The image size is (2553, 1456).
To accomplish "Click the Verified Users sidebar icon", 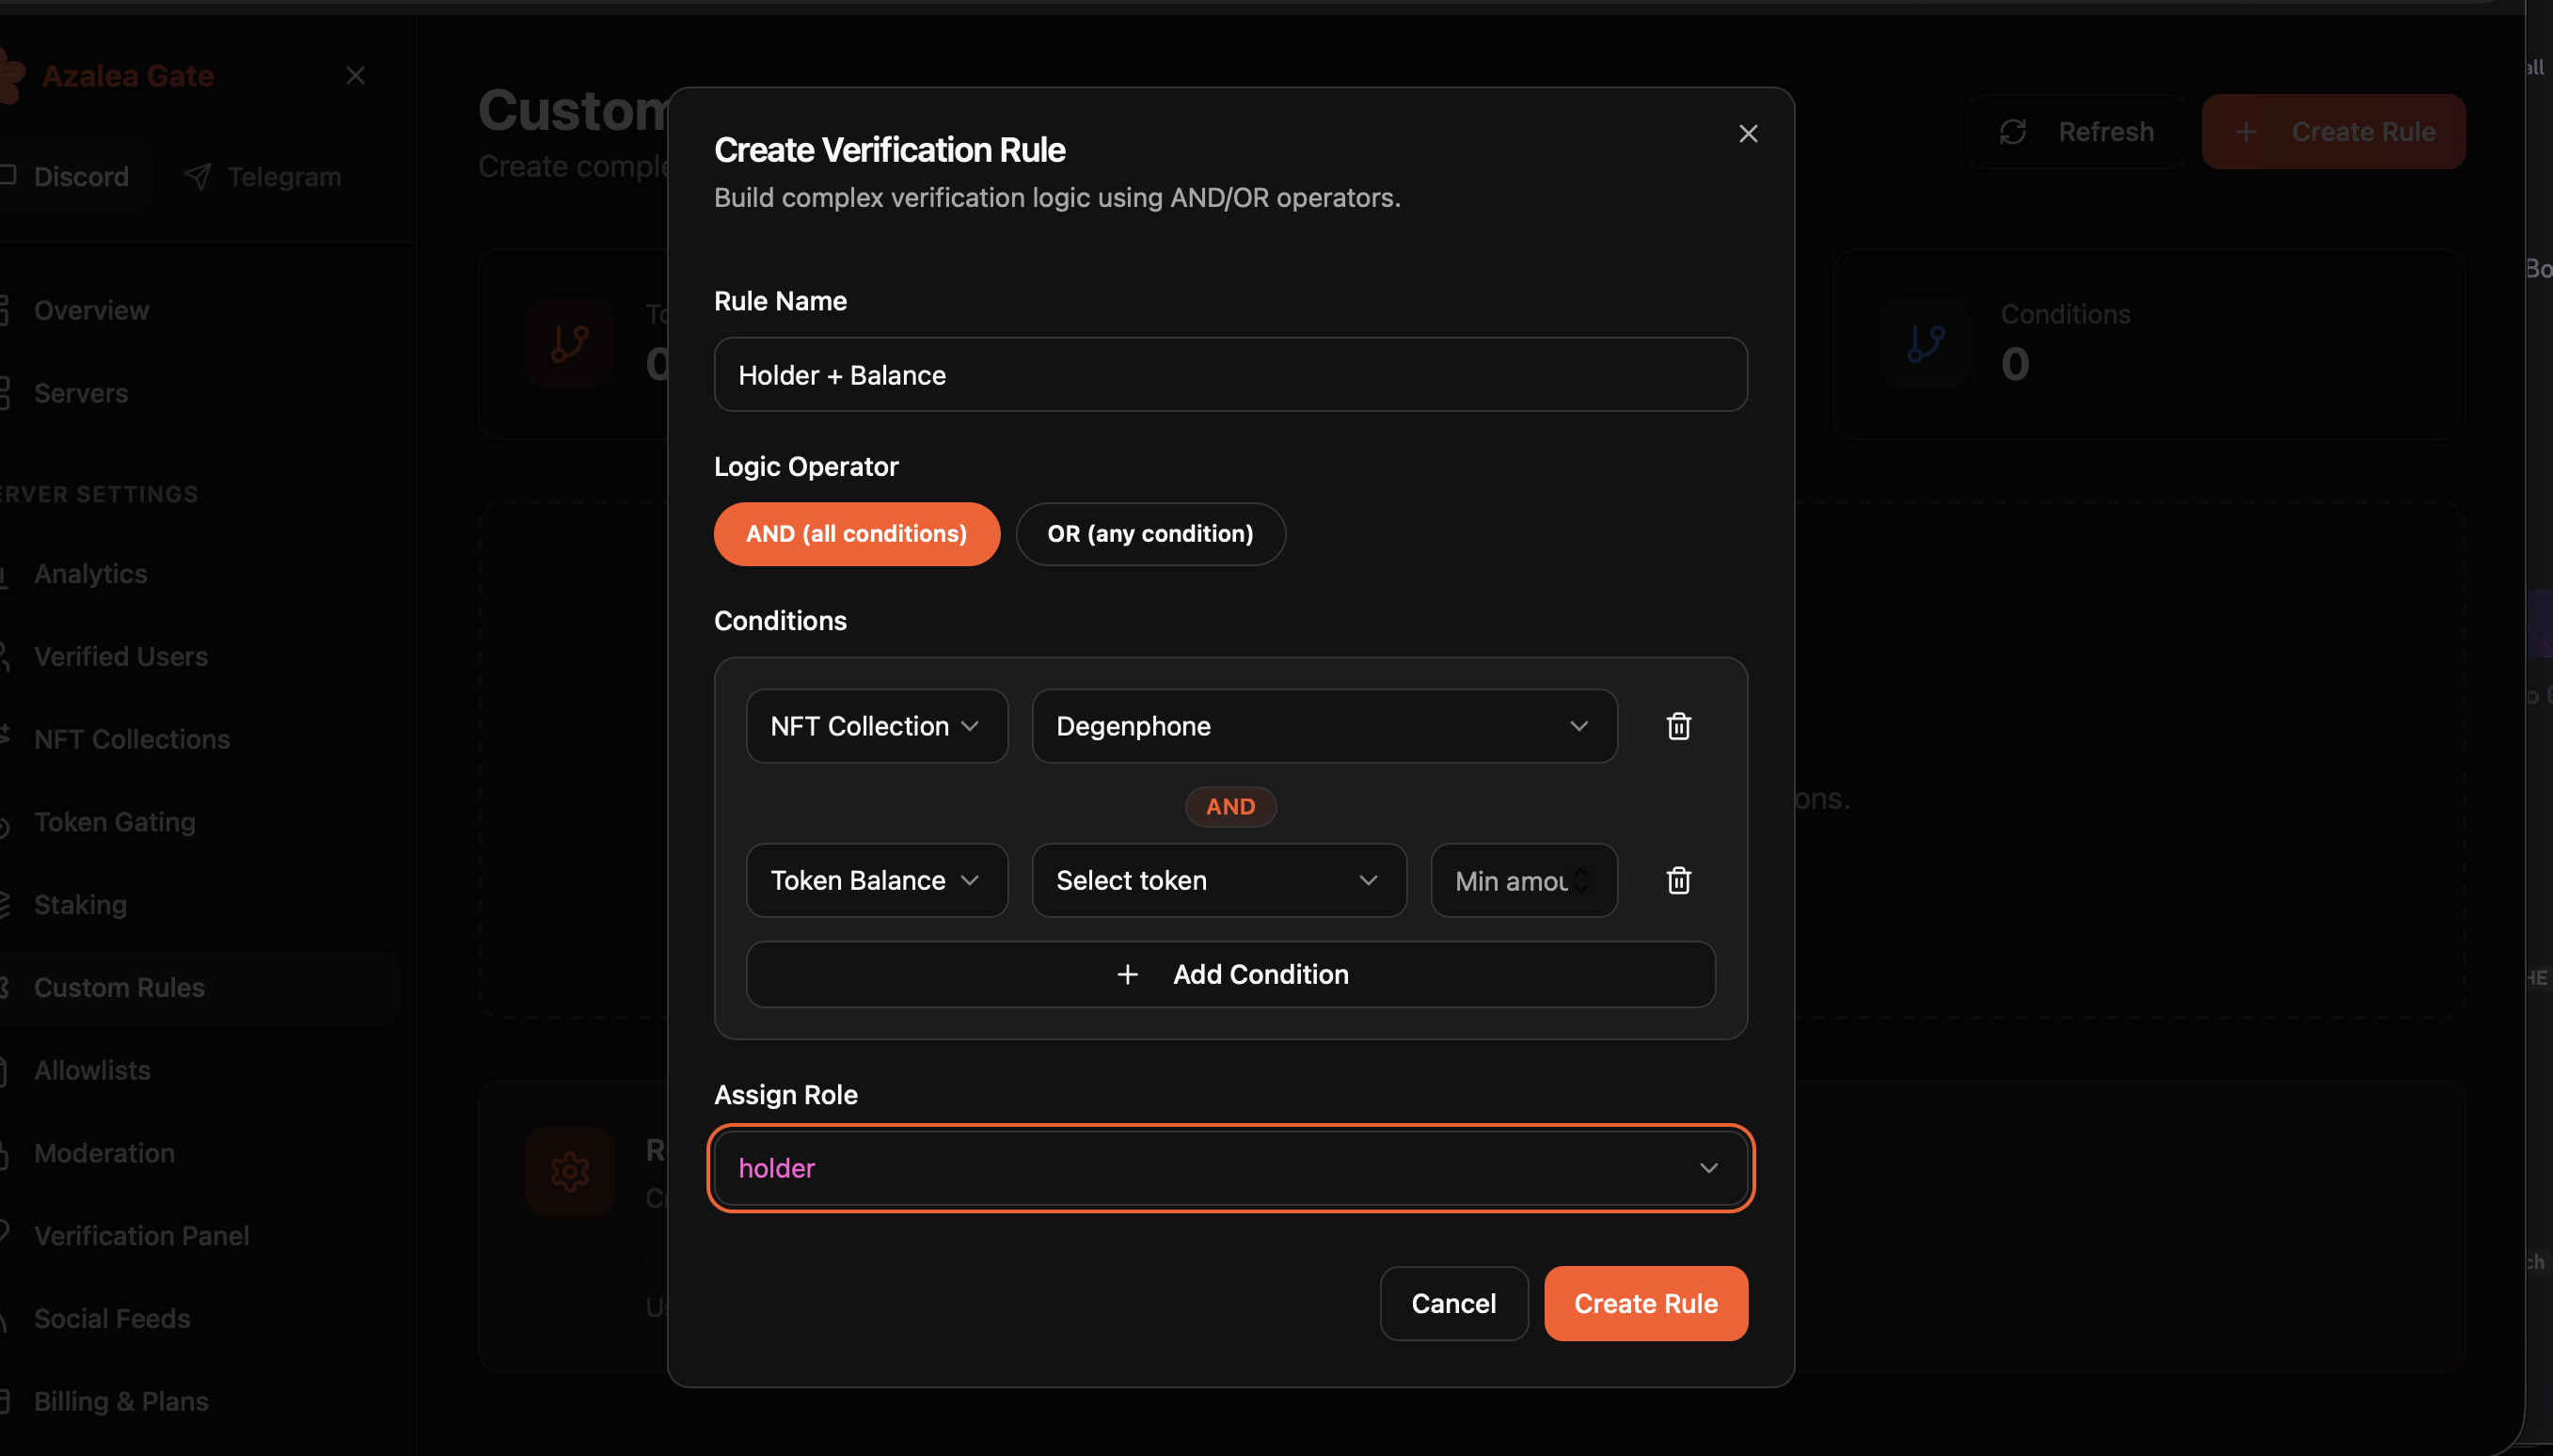I will pos(3,656).
